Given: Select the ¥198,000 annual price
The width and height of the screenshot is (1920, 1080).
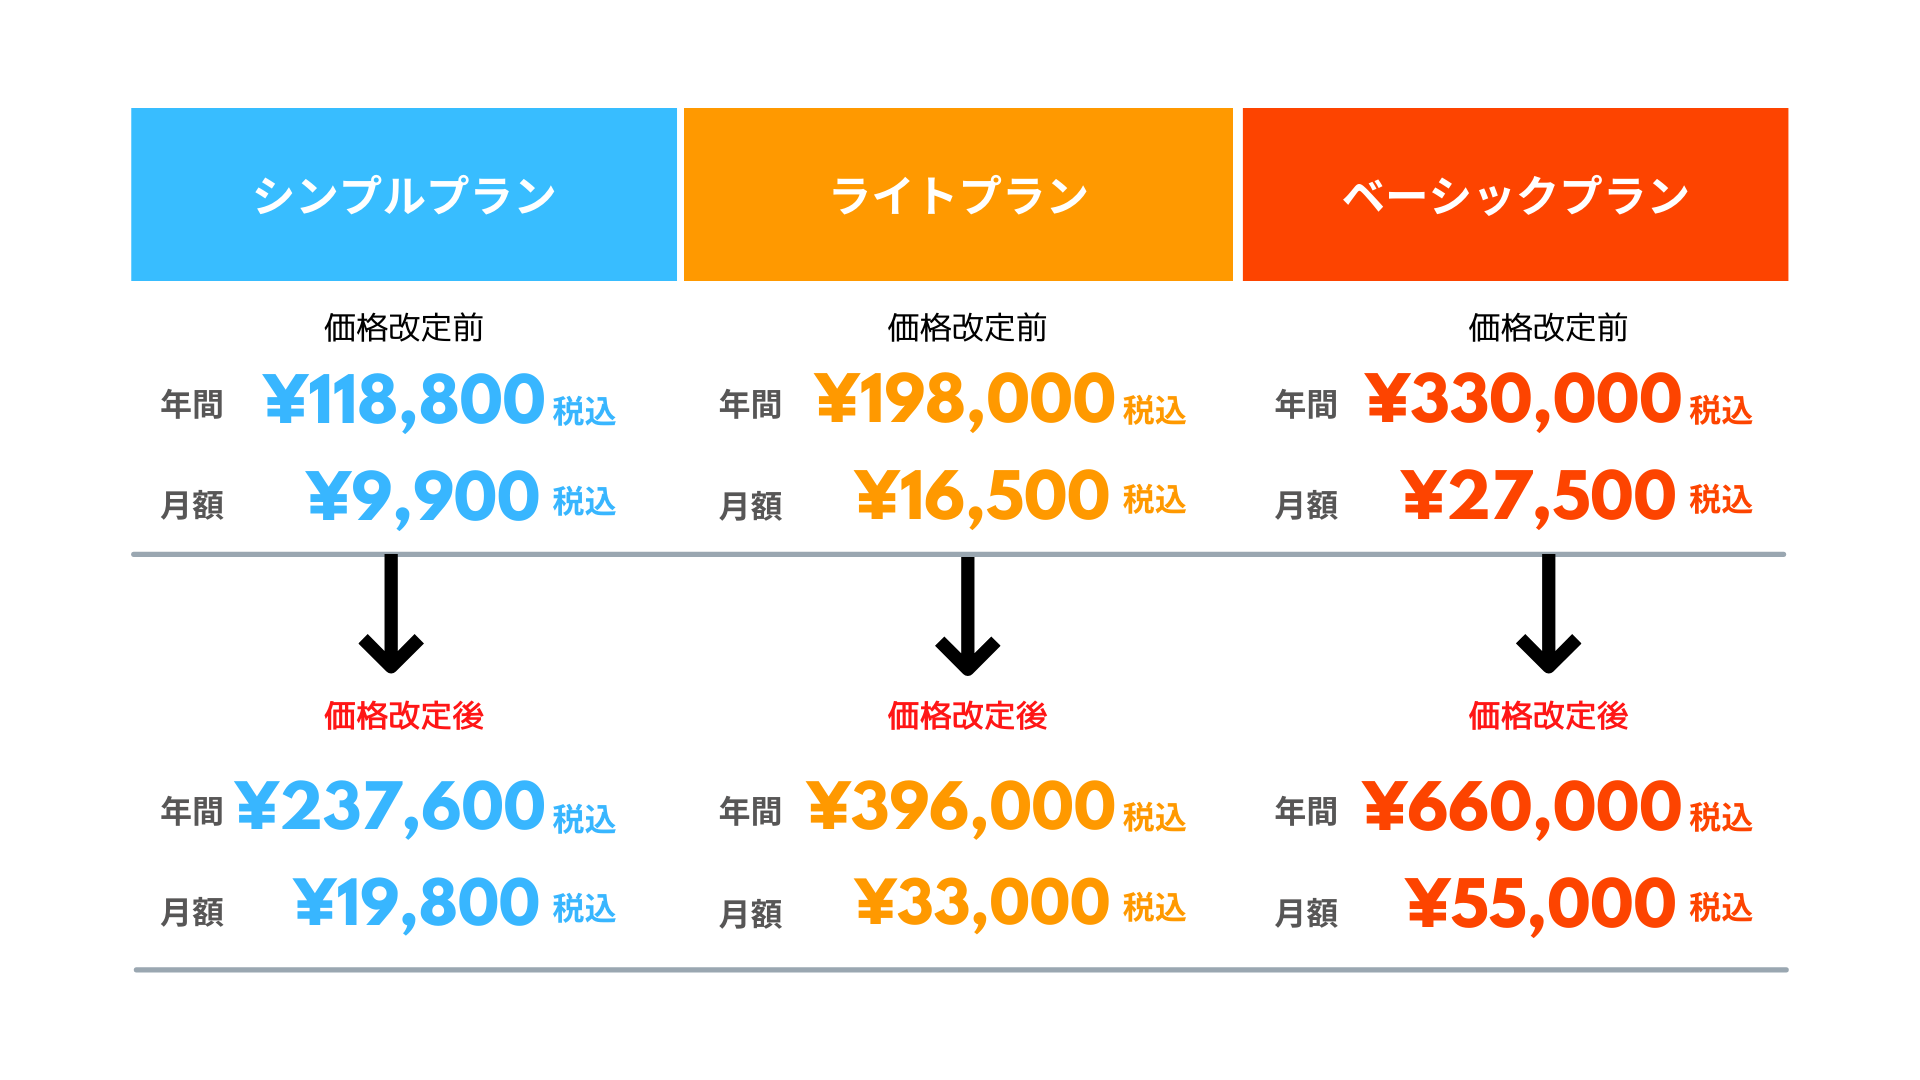Looking at the screenshot, I should click(x=965, y=400).
